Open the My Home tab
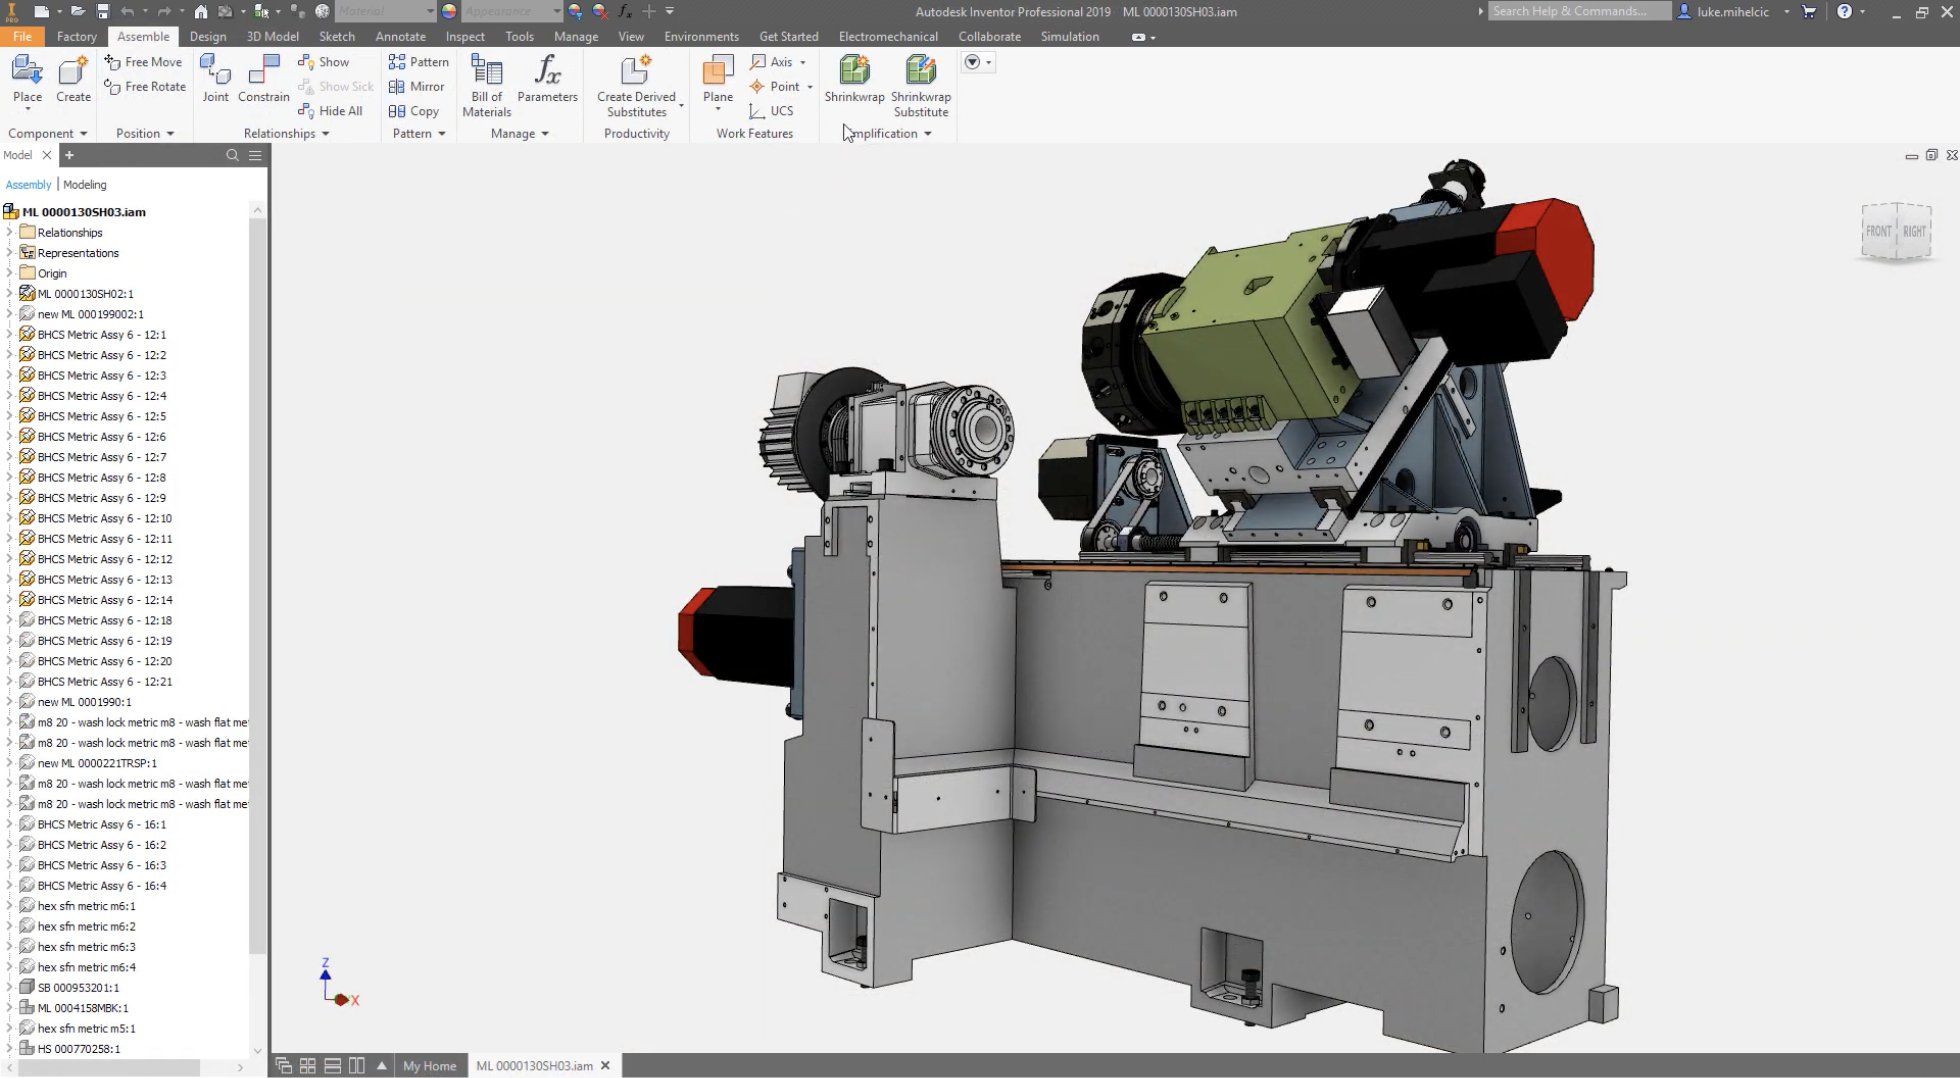1960x1078 pixels. pos(429,1066)
